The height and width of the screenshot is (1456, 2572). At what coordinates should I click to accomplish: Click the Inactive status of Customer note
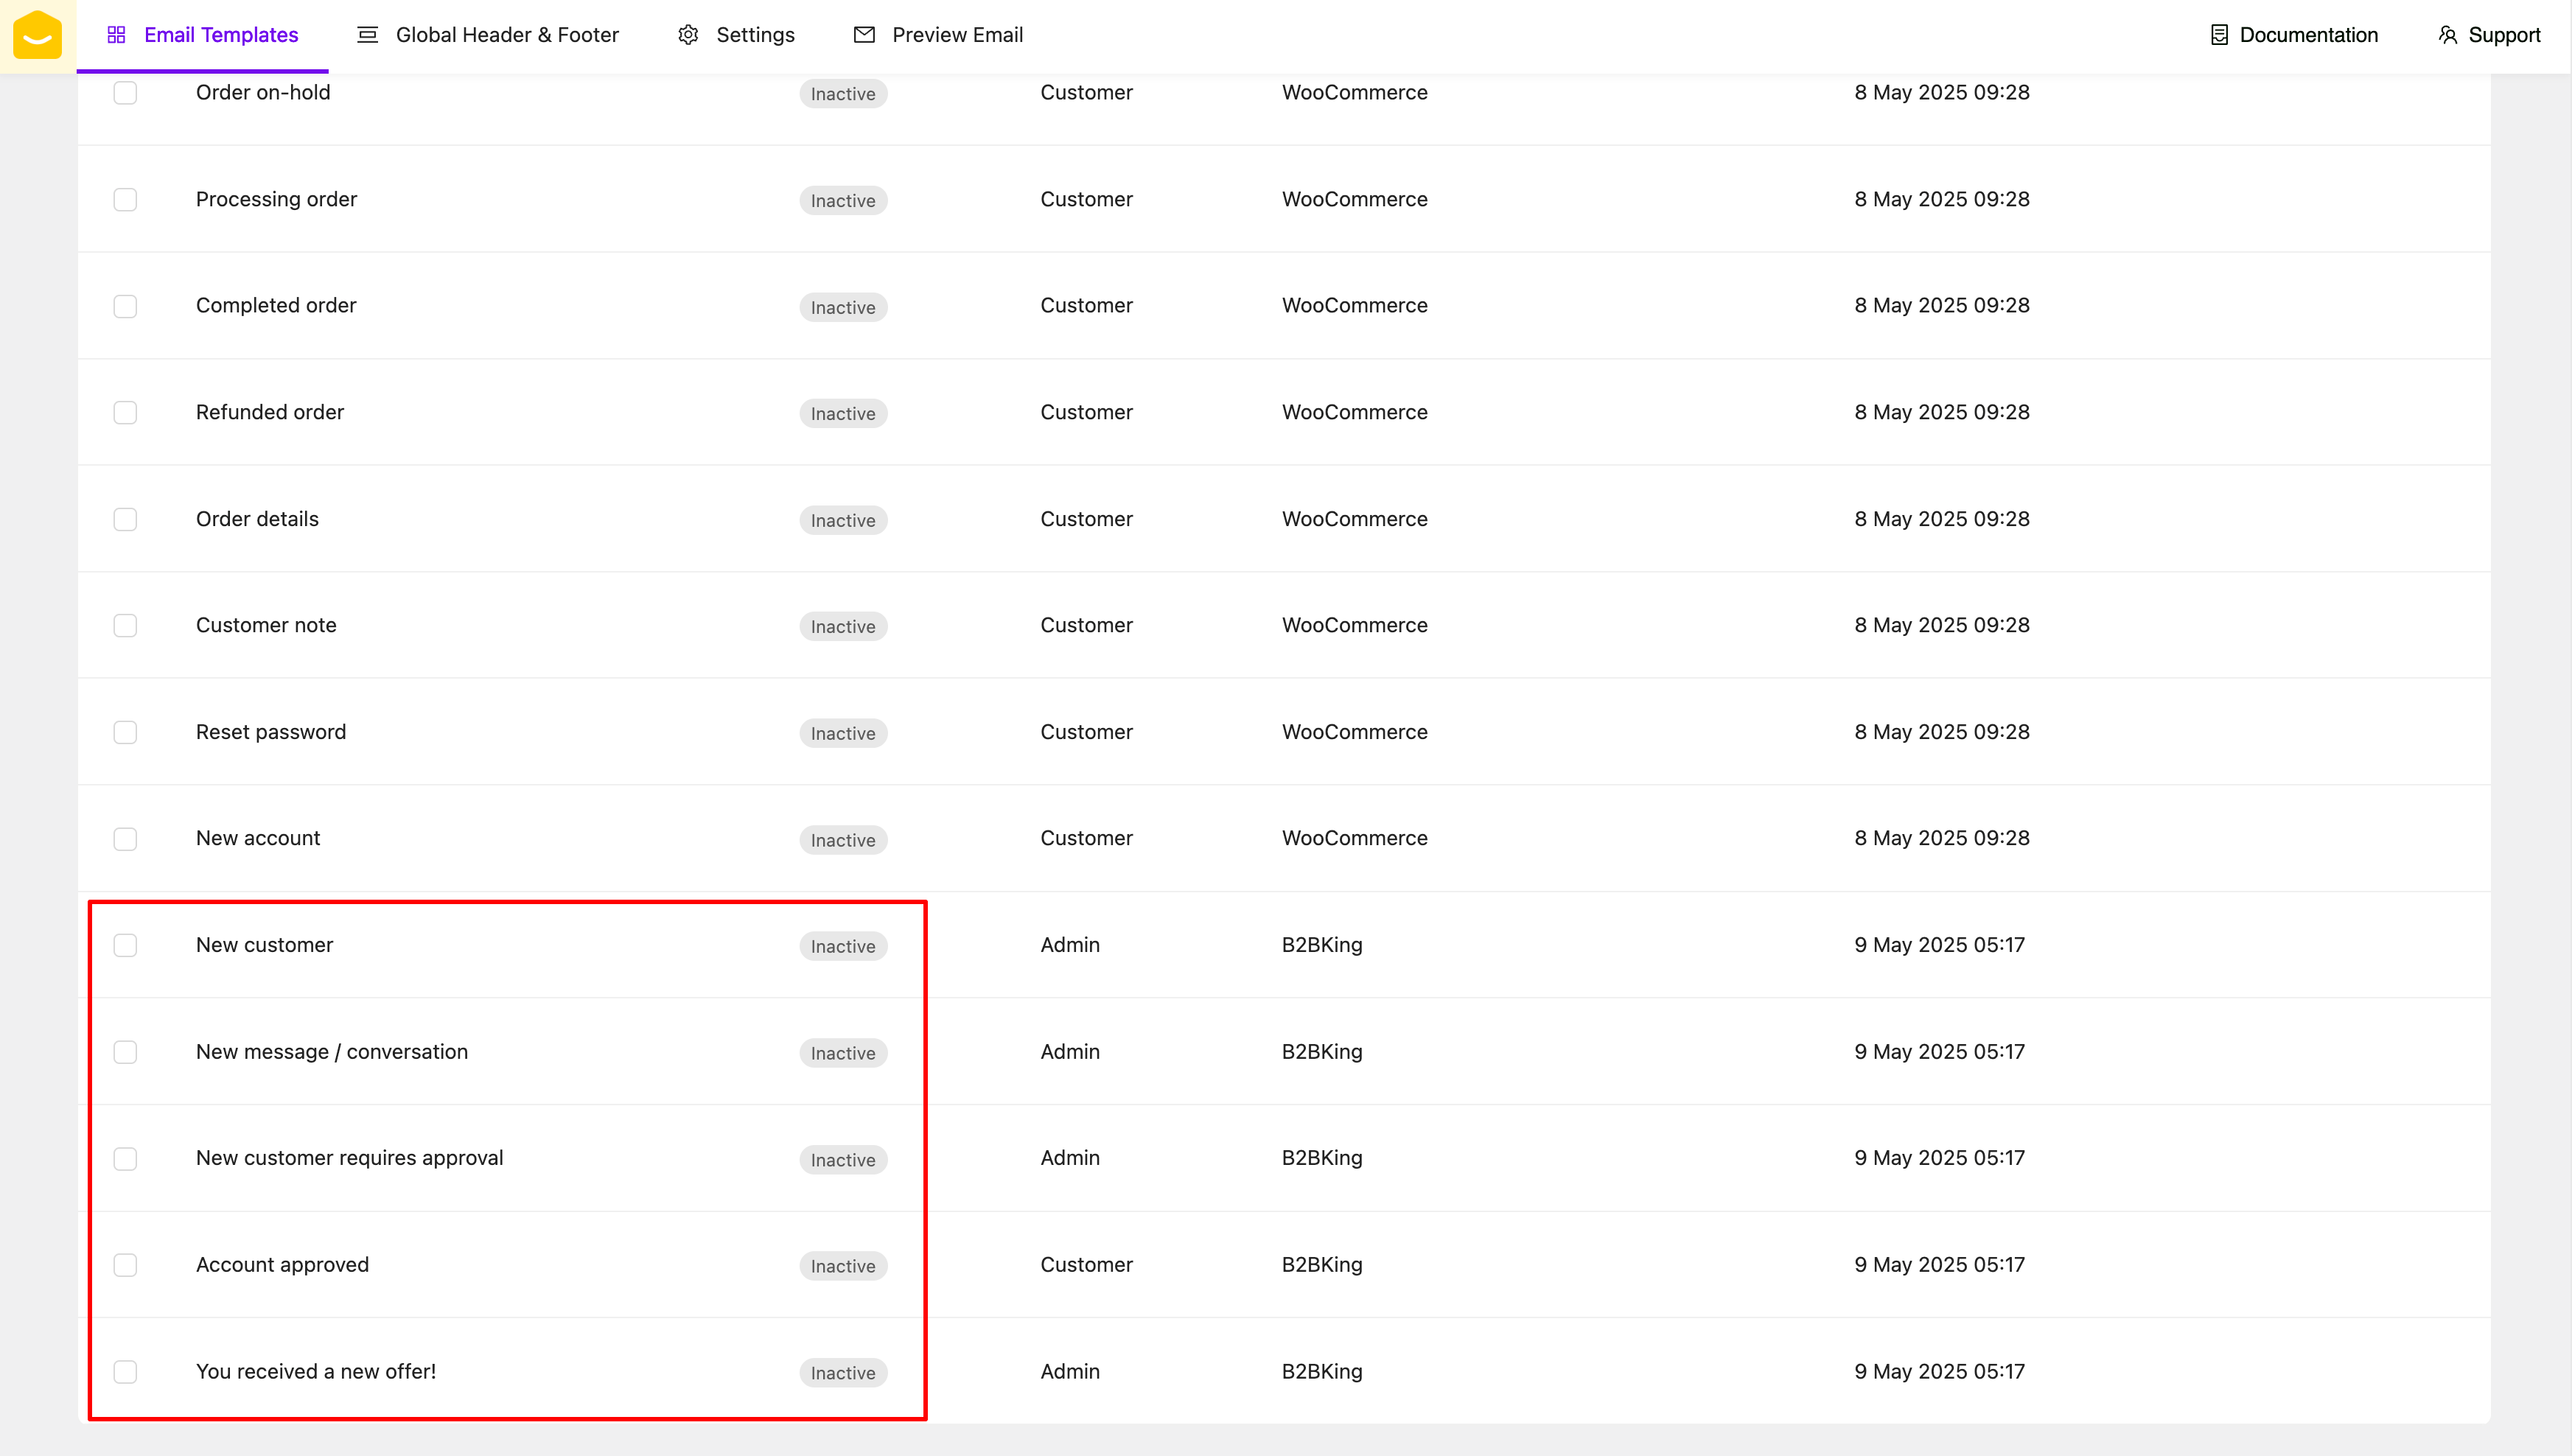click(843, 627)
